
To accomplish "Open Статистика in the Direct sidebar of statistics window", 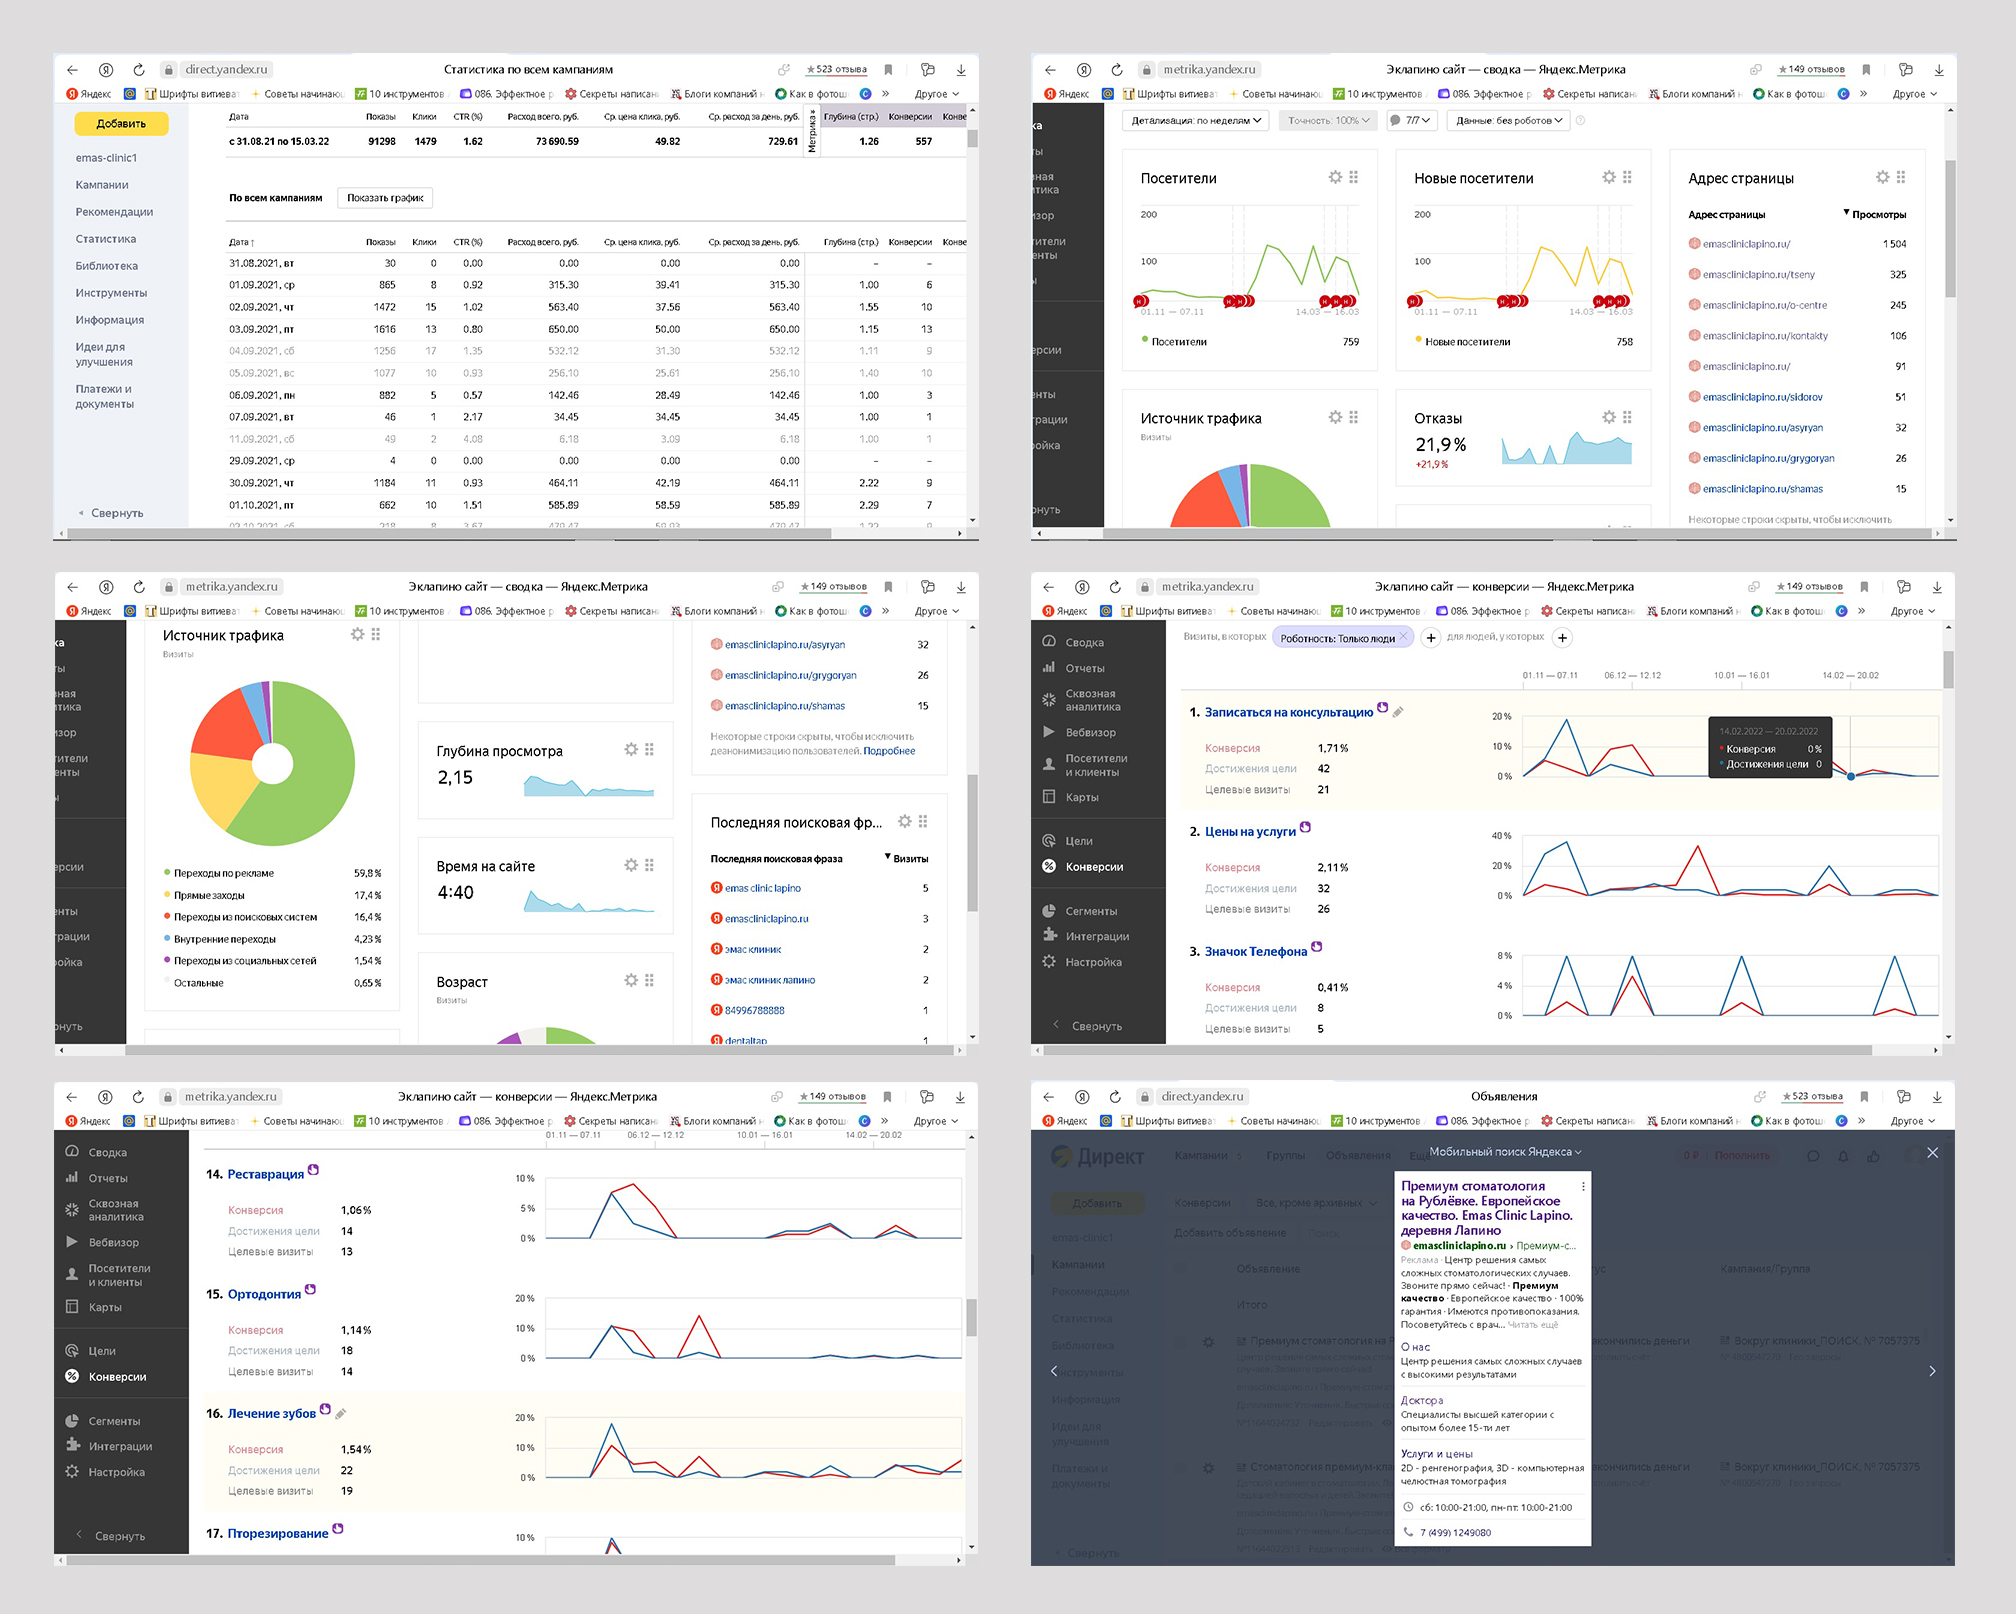I will (x=105, y=239).
